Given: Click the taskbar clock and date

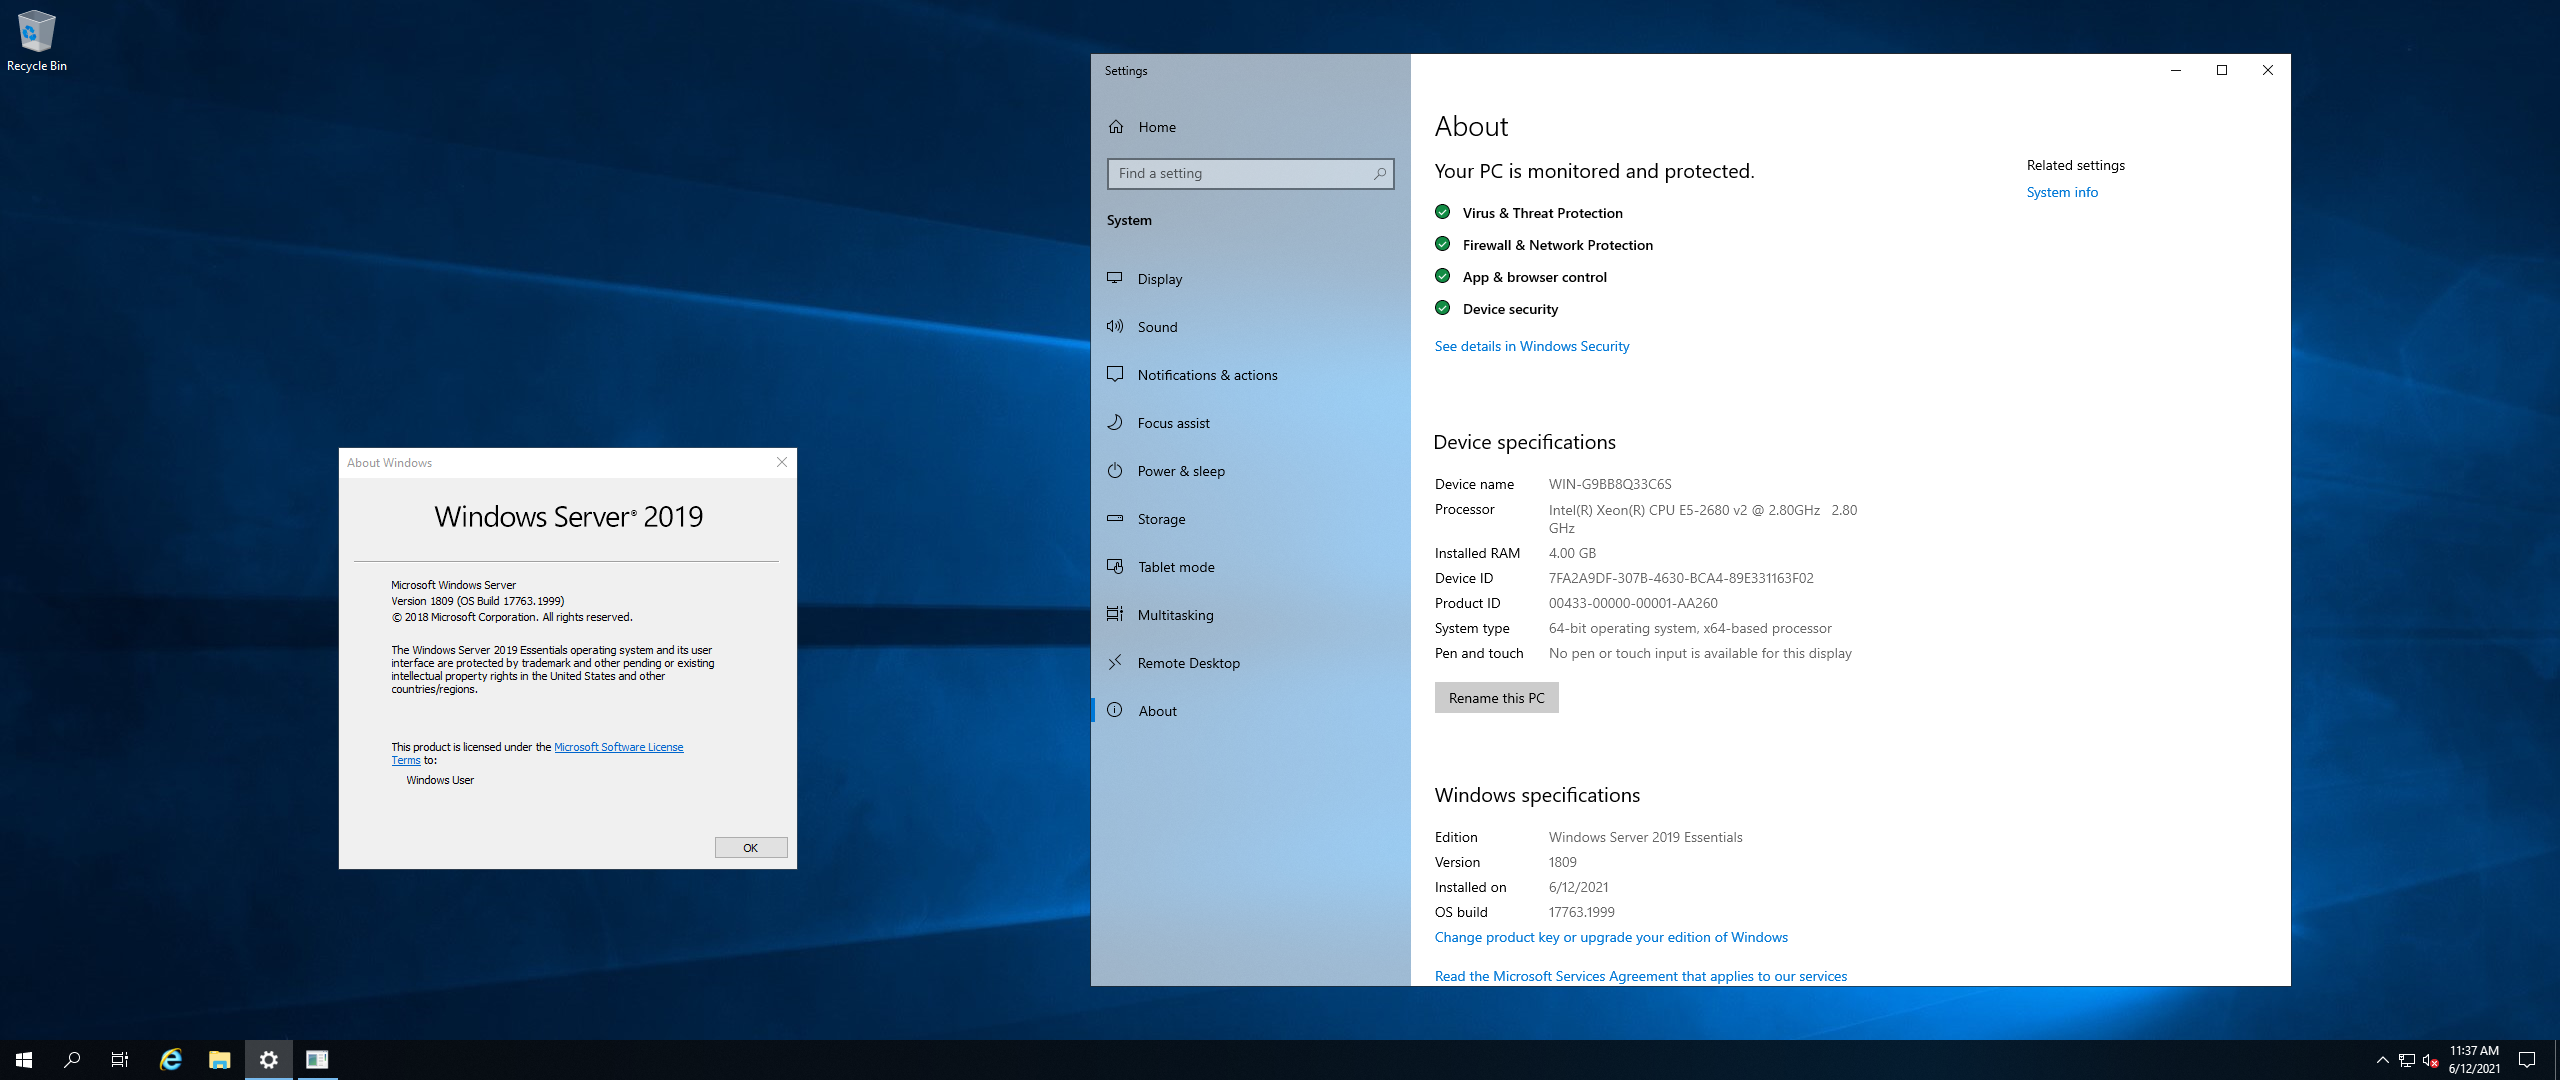Looking at the screenshot, I should click(x=2474, y=1060).
